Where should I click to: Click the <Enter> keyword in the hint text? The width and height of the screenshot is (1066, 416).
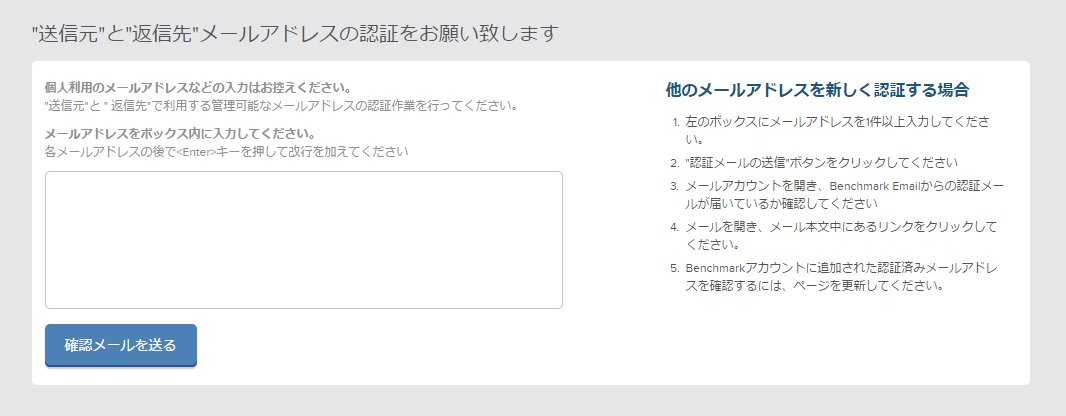tap(196, 152)
